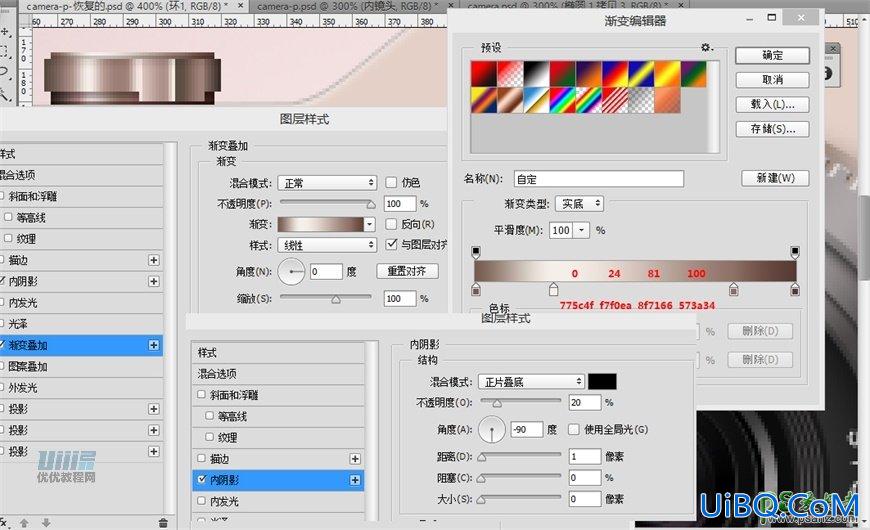870x530 pixels.
Task: Open the 平滑度 smoothness arrow dropdown
Action: click(x=581, y=230)
